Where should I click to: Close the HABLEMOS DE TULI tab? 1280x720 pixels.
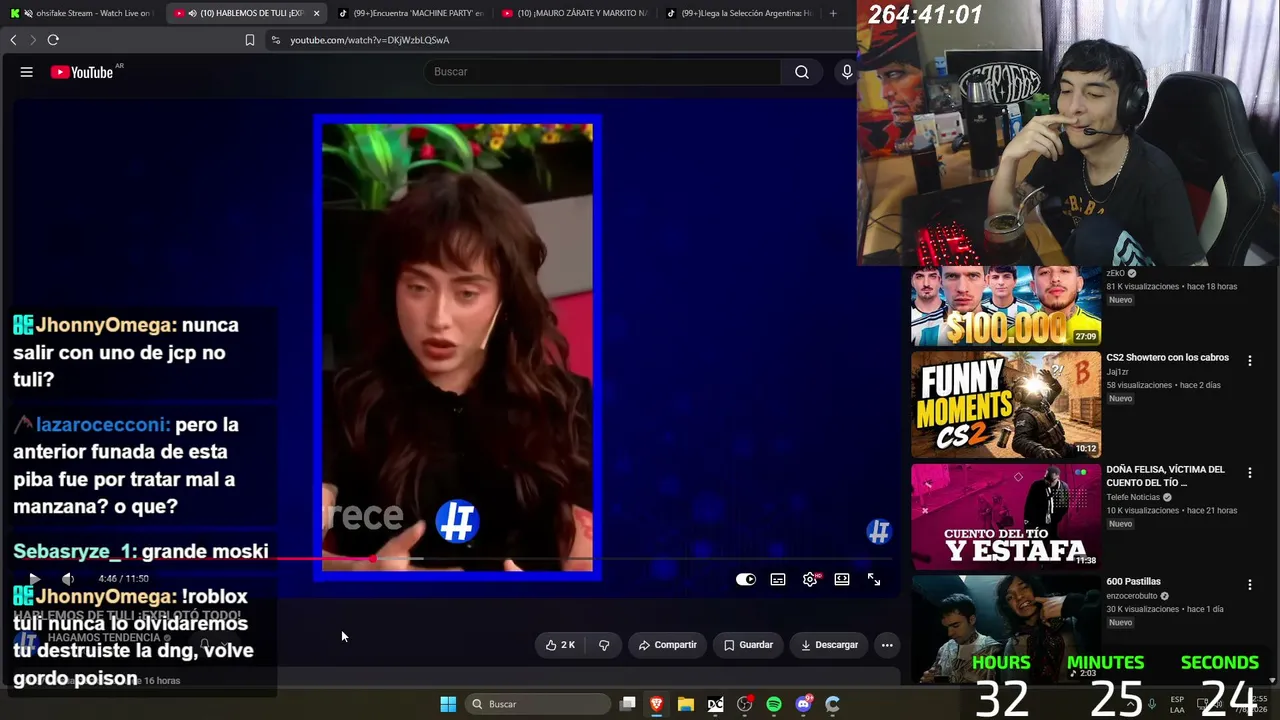[317, 13]
